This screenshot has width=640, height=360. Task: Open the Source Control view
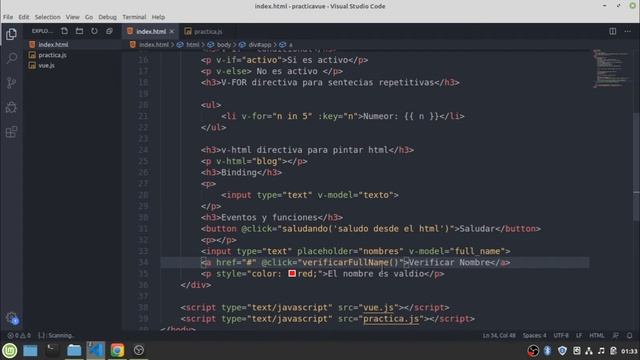11,83
